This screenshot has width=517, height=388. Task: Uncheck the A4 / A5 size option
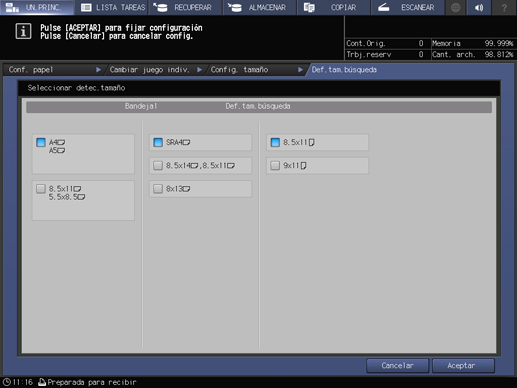coord(83,154)
